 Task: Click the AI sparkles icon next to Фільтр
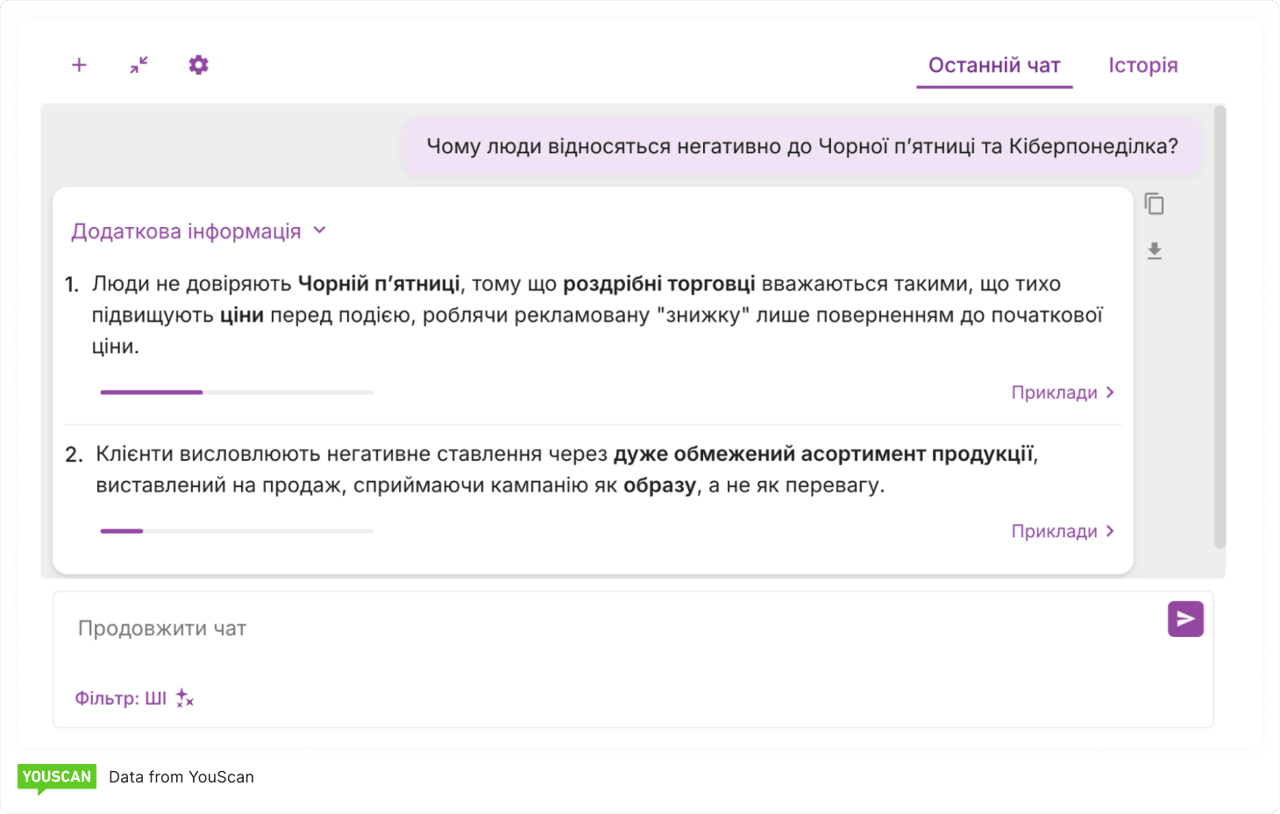pos(183,699)
